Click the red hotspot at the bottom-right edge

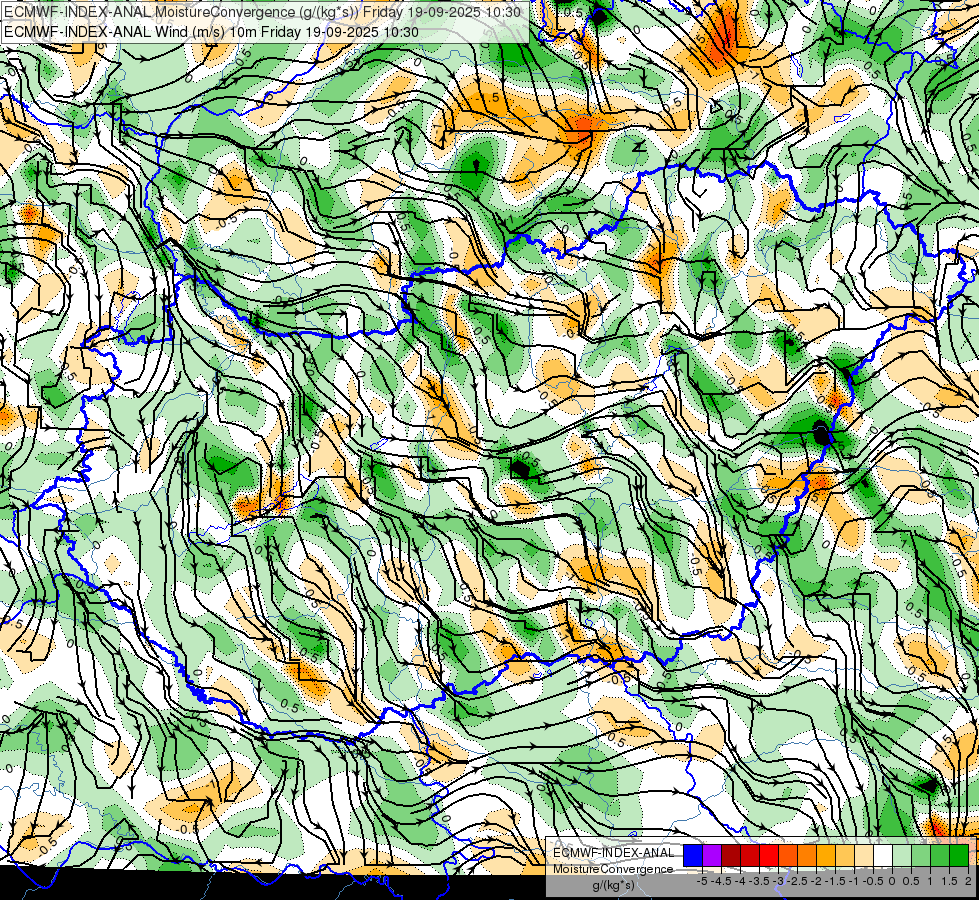(940, 826)
